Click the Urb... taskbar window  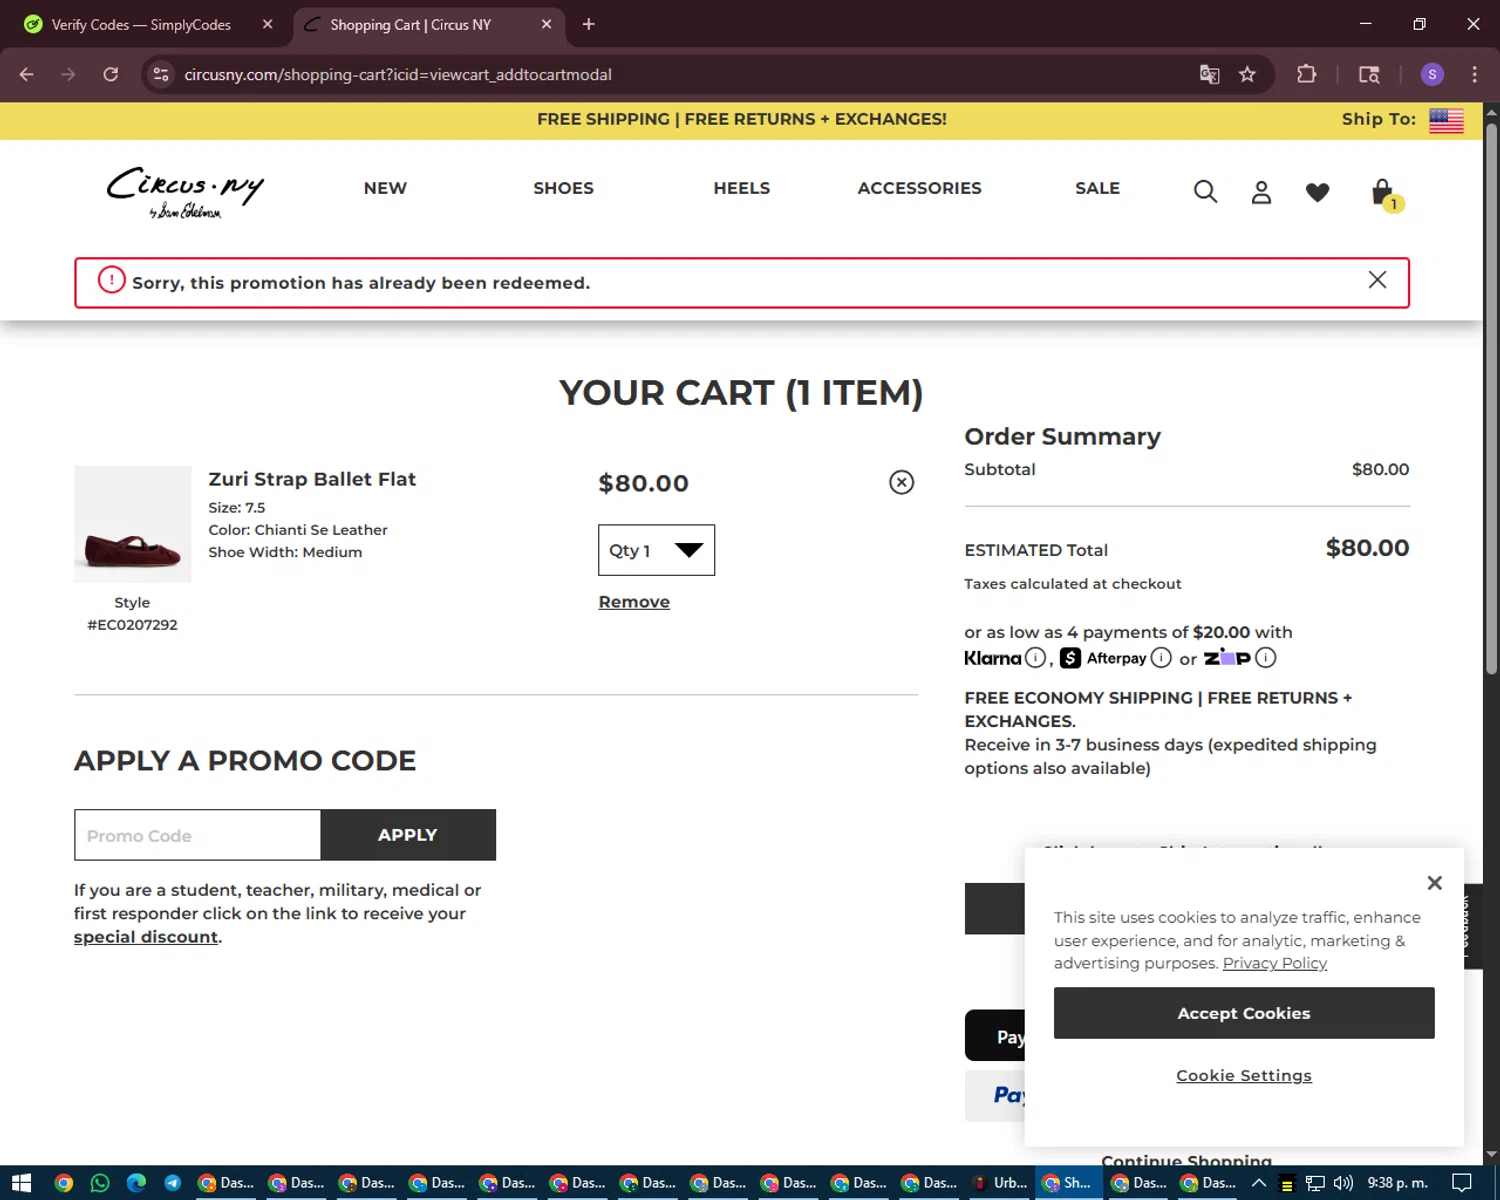tap(1000, 1183)
